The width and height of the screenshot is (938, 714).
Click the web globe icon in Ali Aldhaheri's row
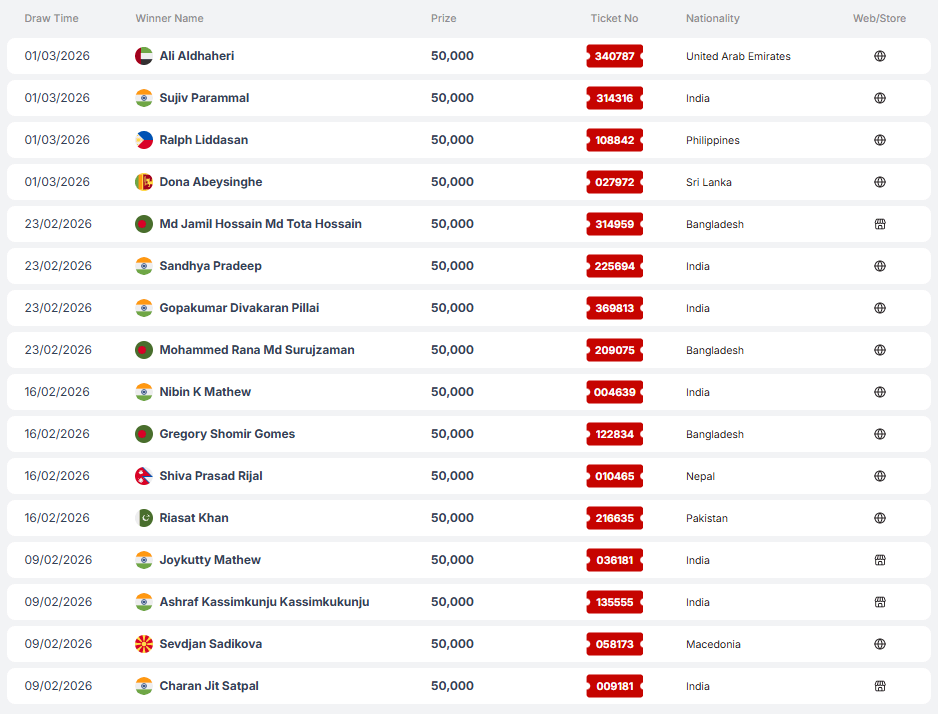point(880,56)
